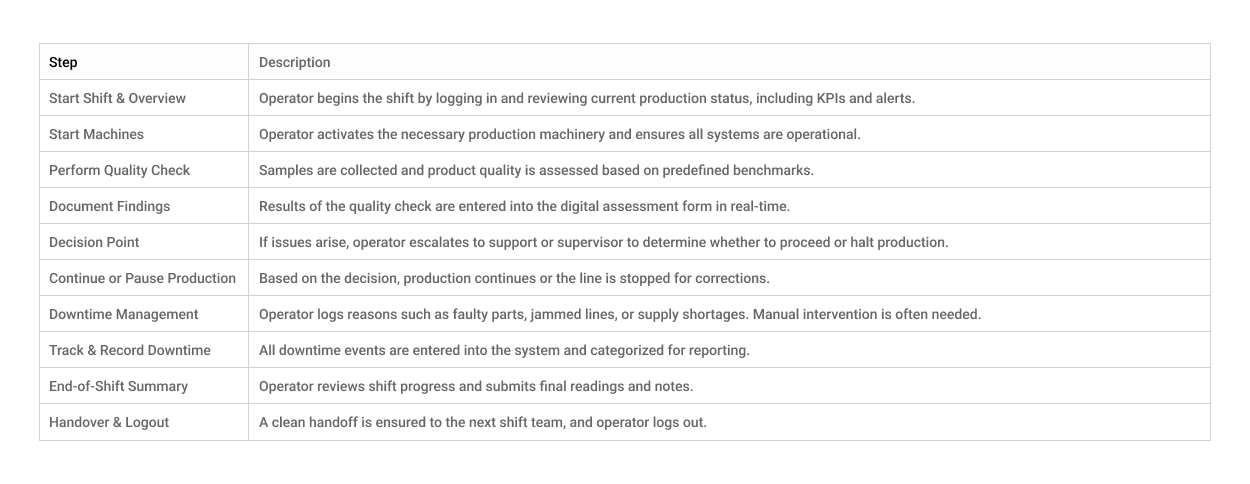Click the Description column header

(294, 62)
